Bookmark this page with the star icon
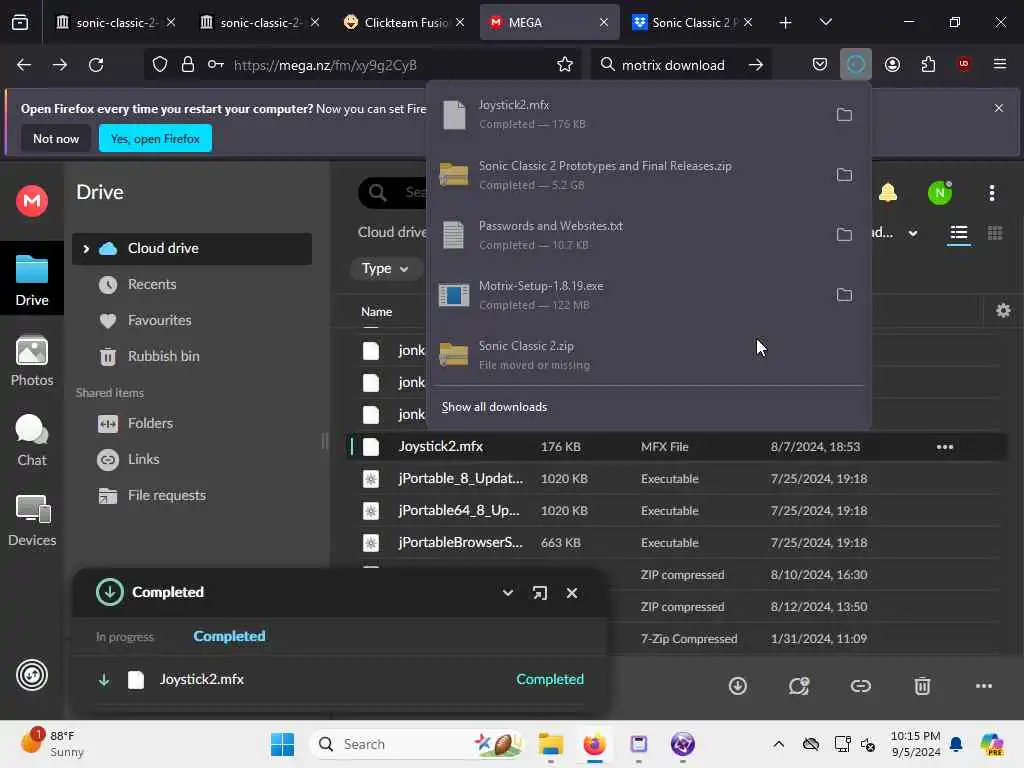 [564, 64]
